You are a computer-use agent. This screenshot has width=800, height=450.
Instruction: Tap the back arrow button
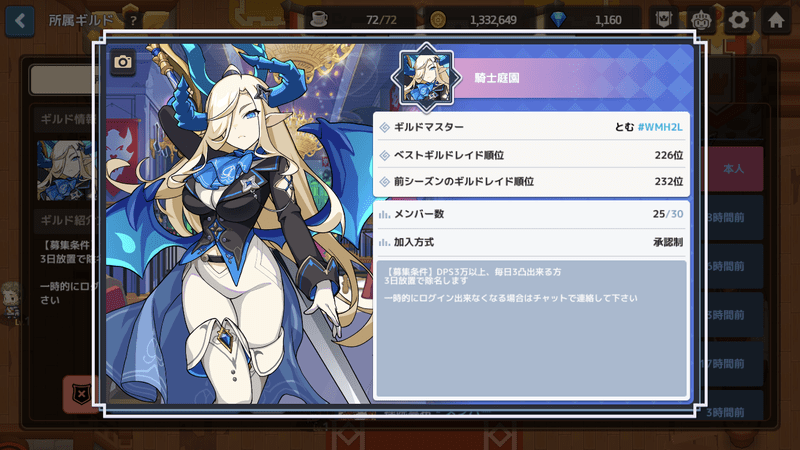click(20, 20)
